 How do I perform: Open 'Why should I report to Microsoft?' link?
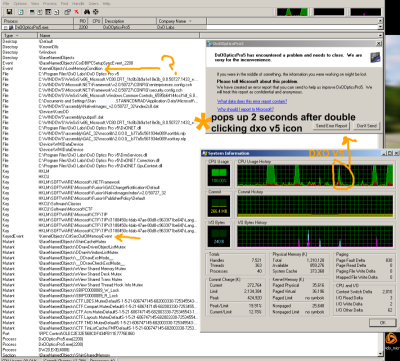(x=245, y=109)
